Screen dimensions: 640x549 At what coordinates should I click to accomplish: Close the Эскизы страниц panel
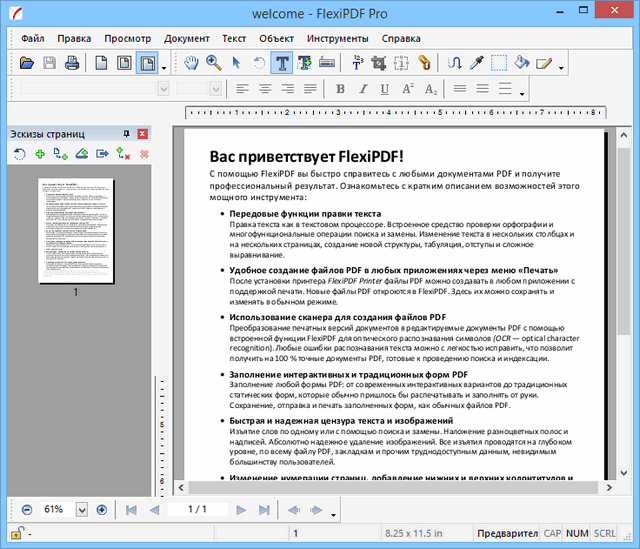(142, 133)
